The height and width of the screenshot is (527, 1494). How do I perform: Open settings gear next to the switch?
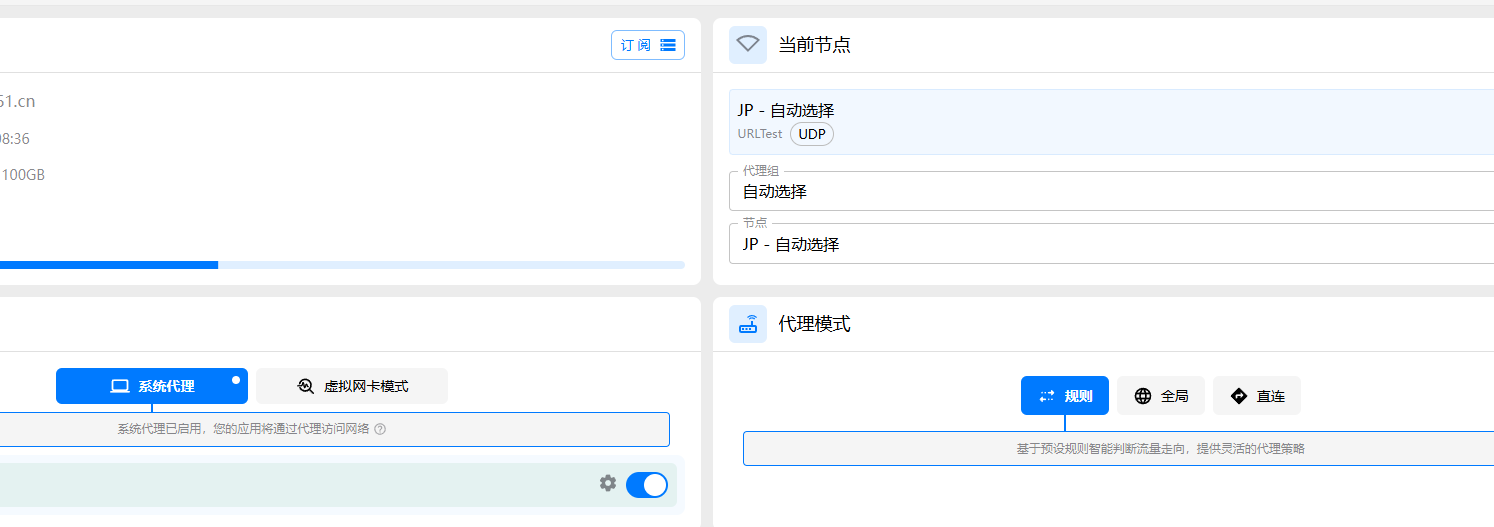(608, 483)
